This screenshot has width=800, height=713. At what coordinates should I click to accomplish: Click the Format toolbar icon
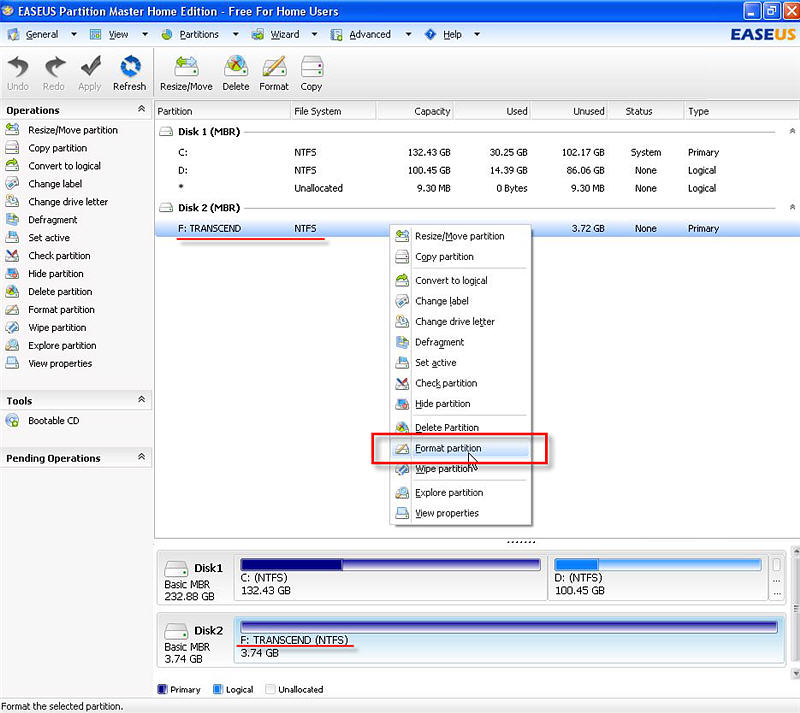[273, 70]
